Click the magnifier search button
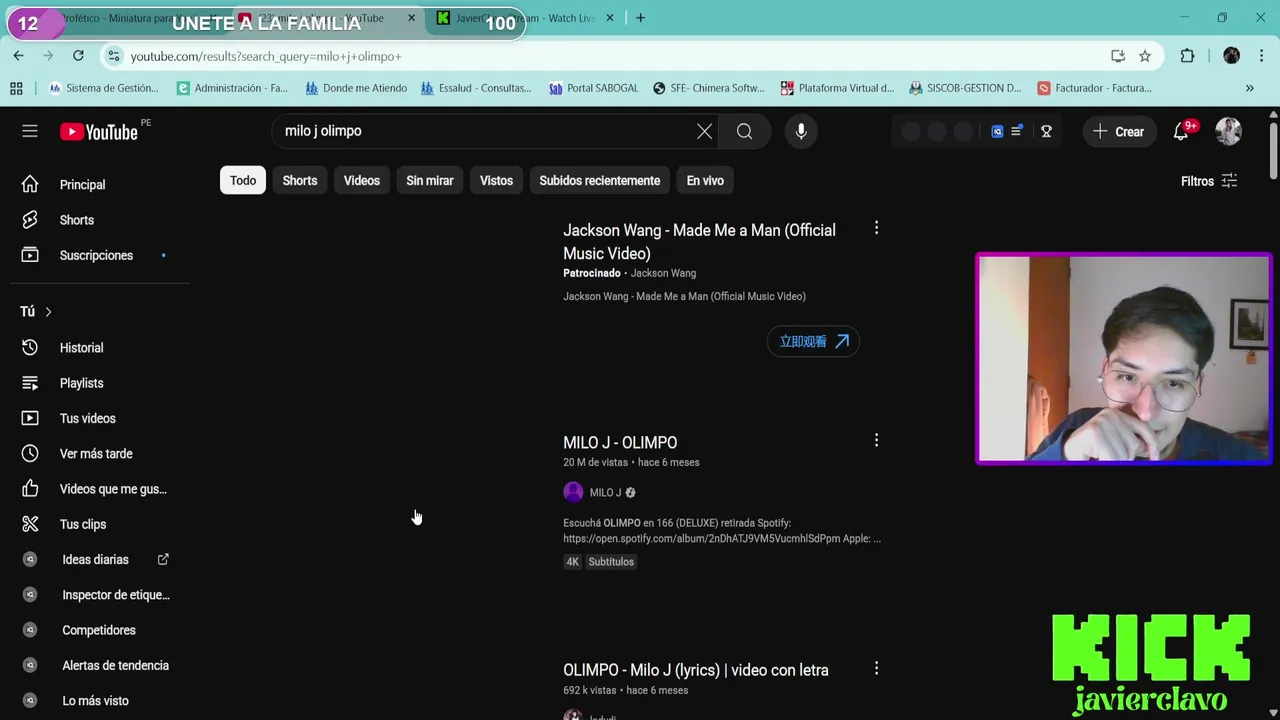Viewport: 1280px width, 720px height. pyautogui.click(x=744, y=131)
